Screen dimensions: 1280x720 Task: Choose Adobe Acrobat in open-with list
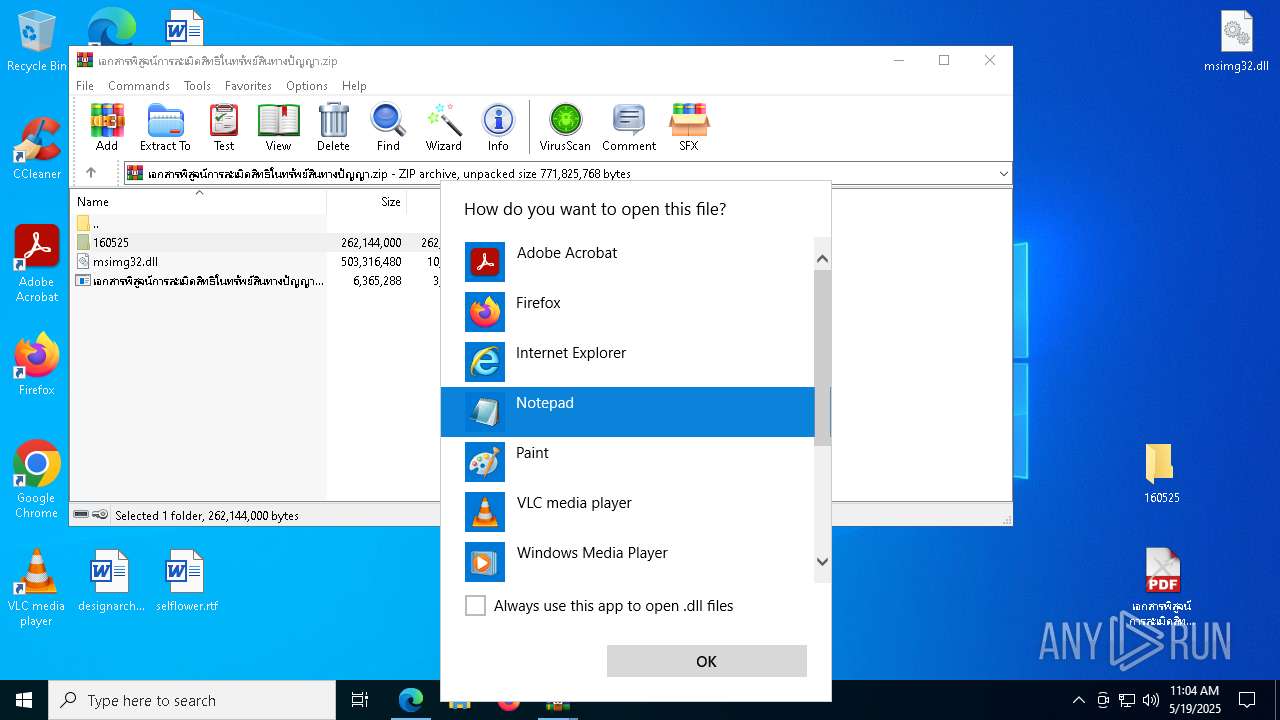(628, 262)
